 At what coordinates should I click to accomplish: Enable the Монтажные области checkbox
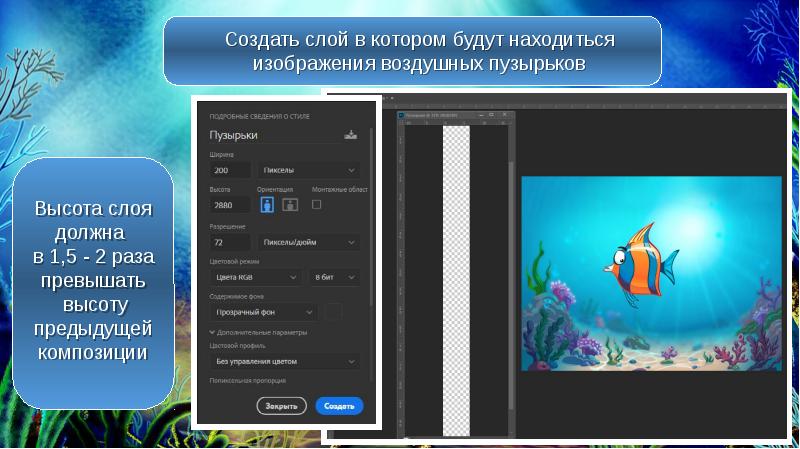317,204
